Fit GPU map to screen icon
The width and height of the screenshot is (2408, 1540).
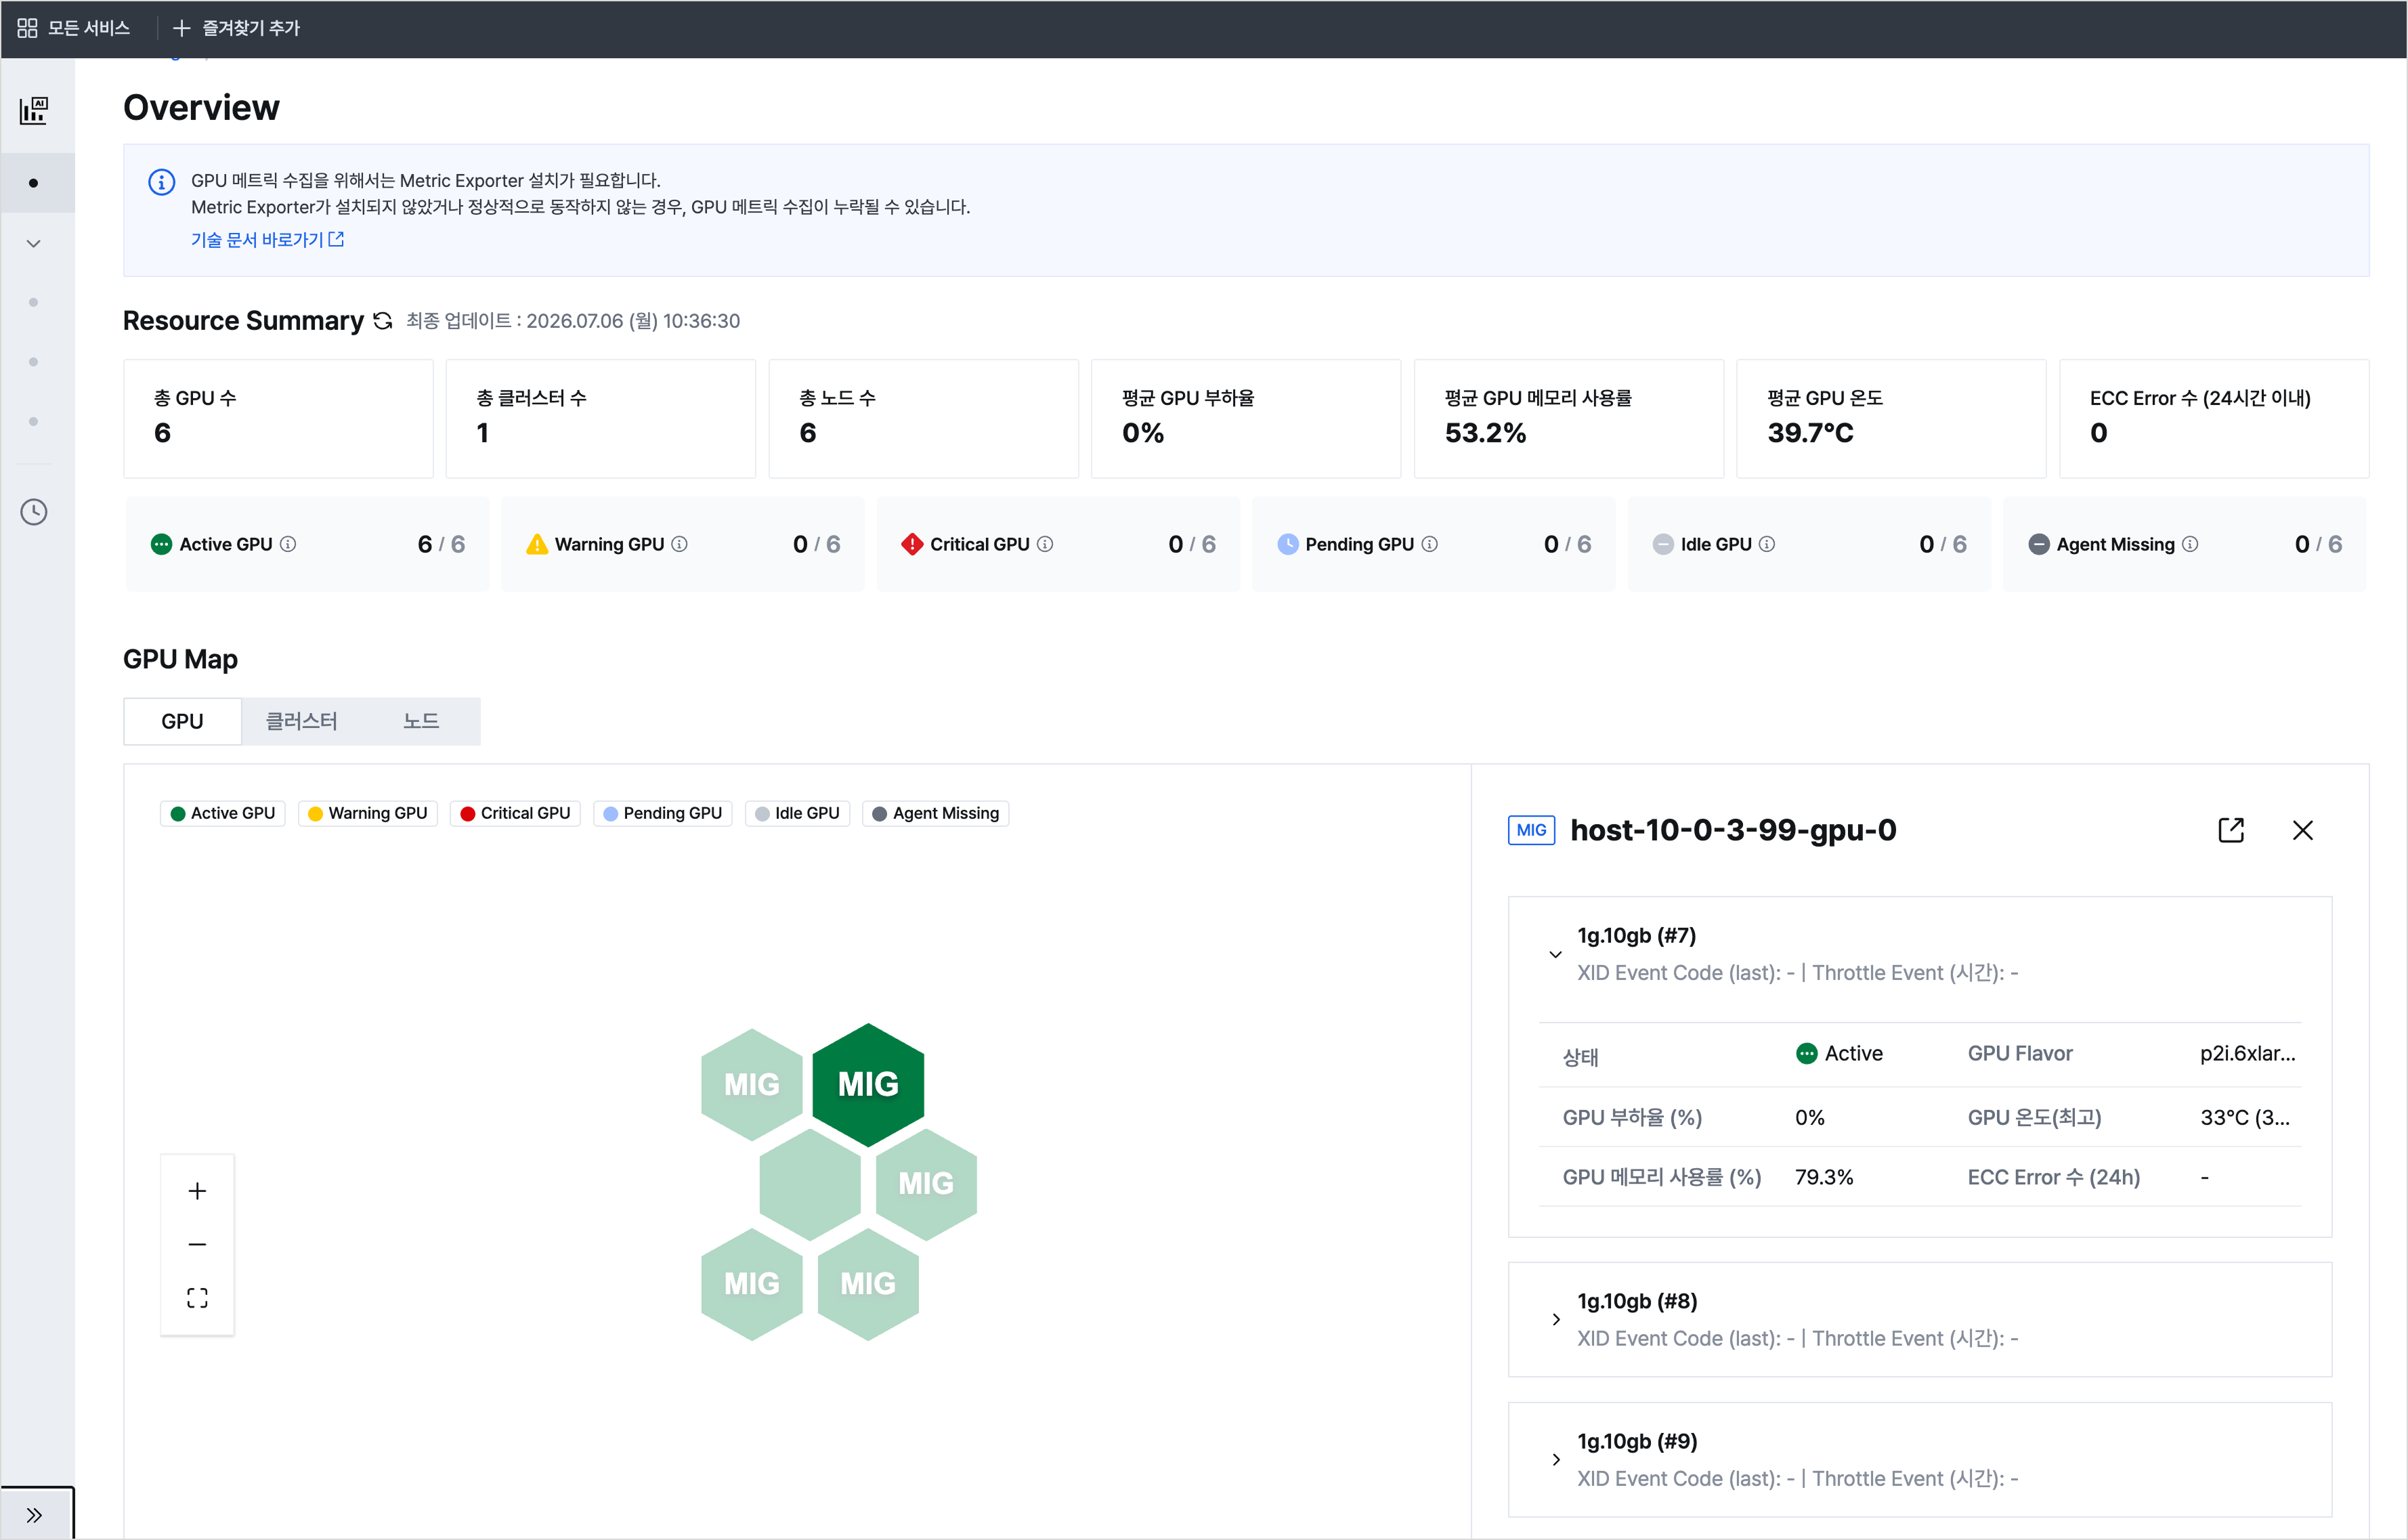click(197, 1298)
